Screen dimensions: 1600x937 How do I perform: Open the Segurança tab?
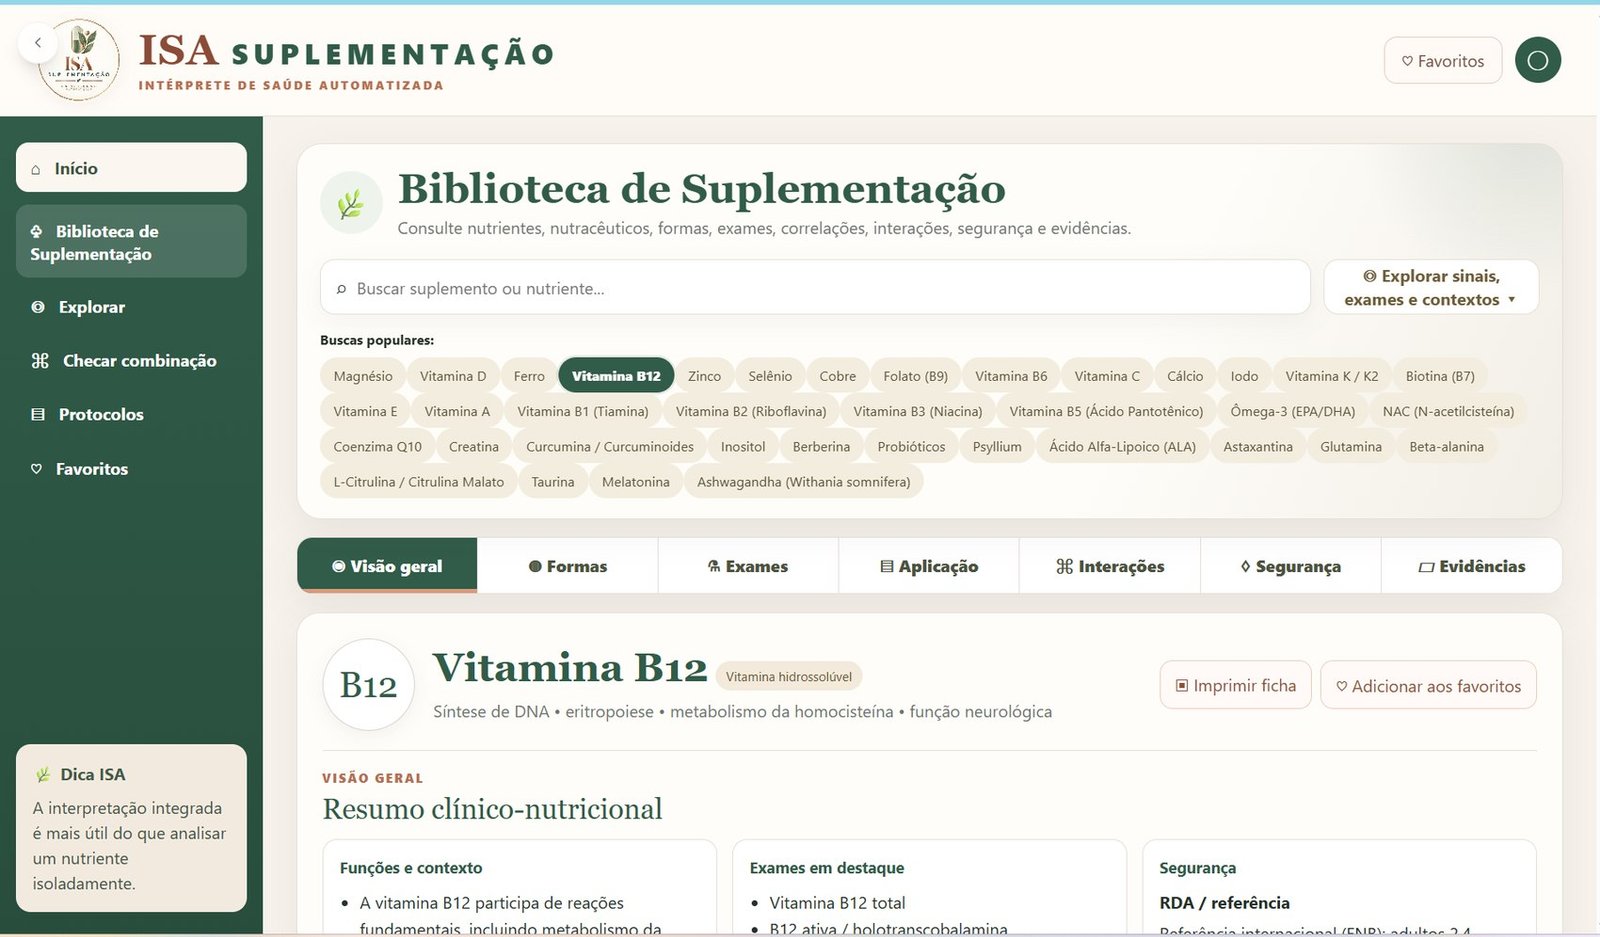point(1291,566)
